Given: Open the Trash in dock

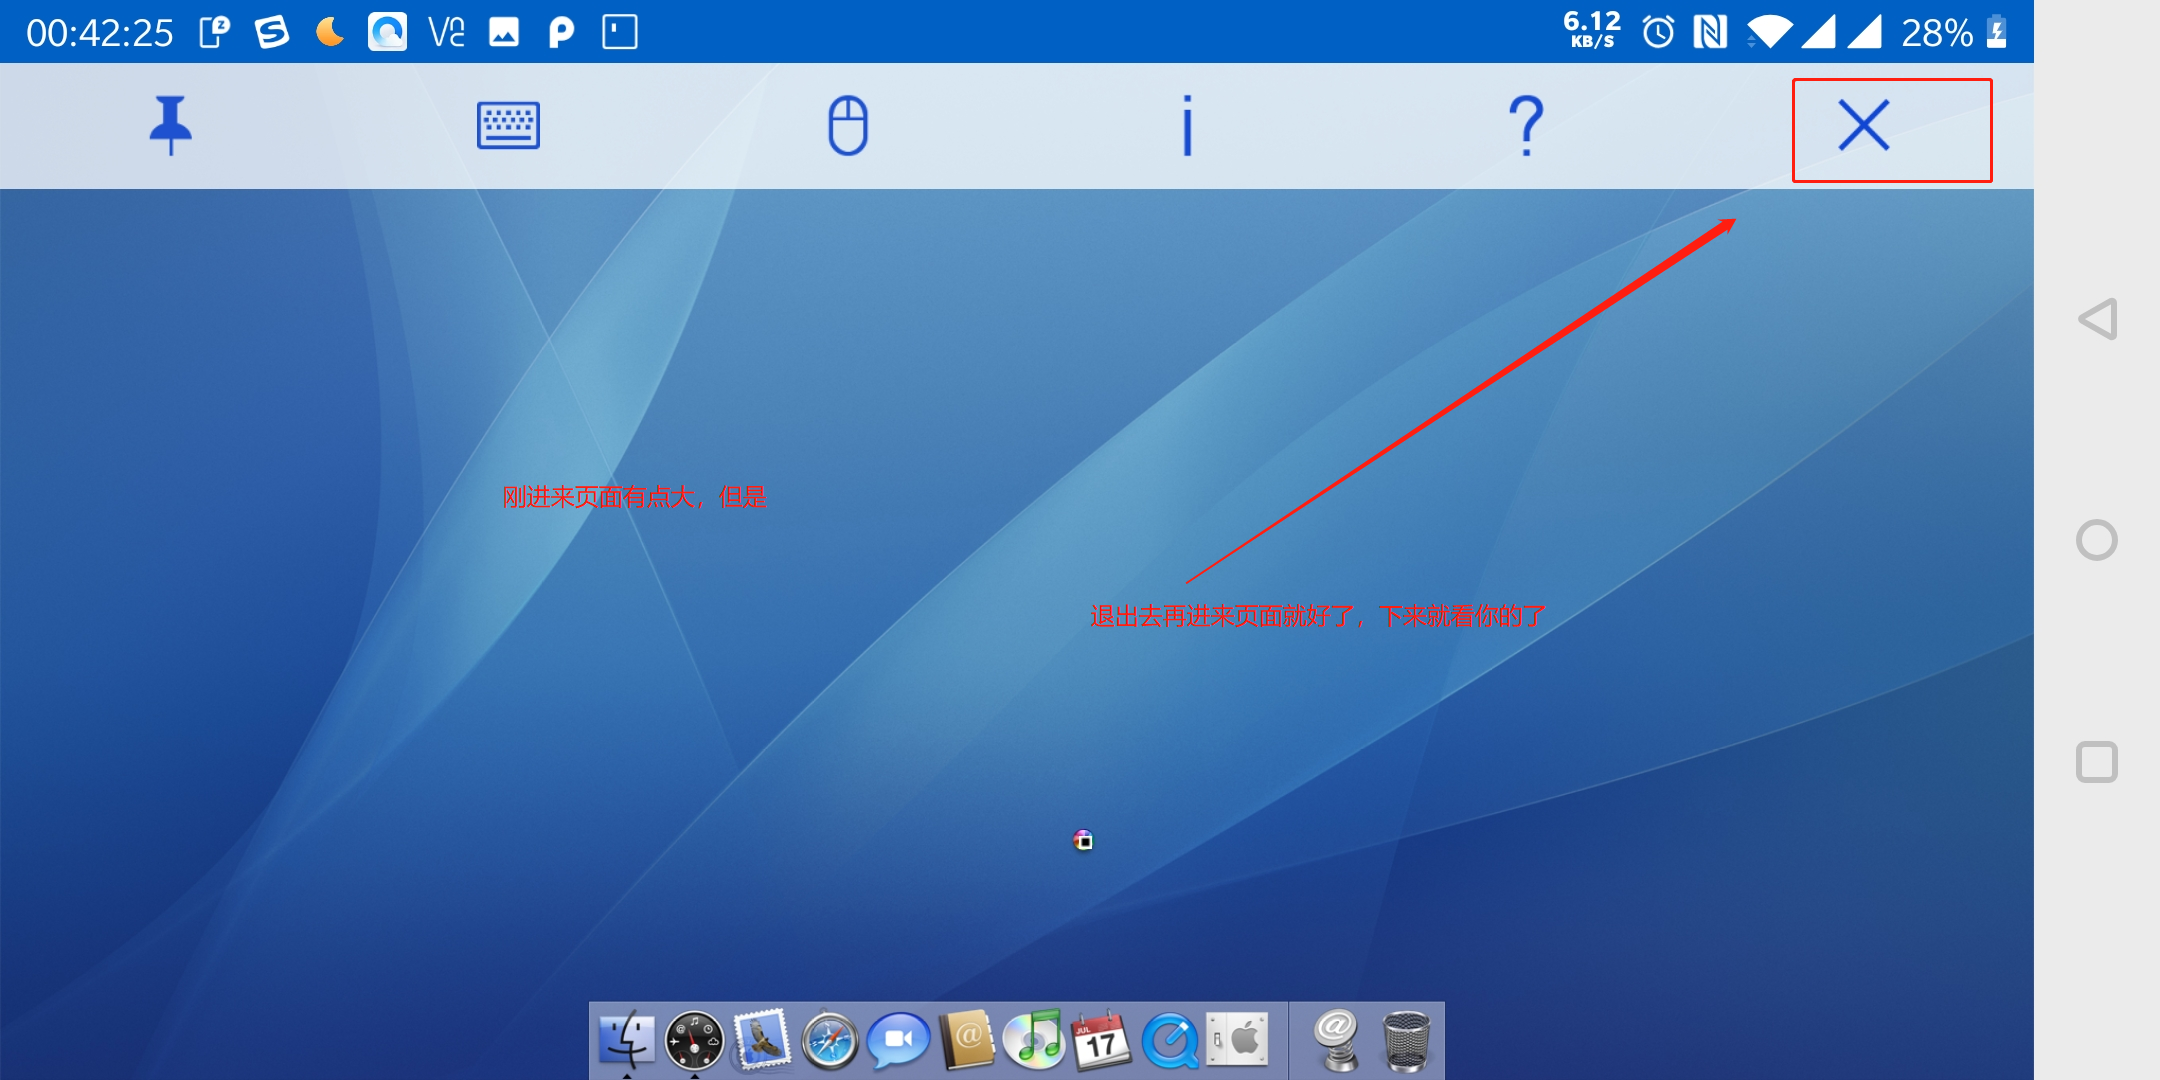Looking at the screenshot, I should click(1406, 1041).
